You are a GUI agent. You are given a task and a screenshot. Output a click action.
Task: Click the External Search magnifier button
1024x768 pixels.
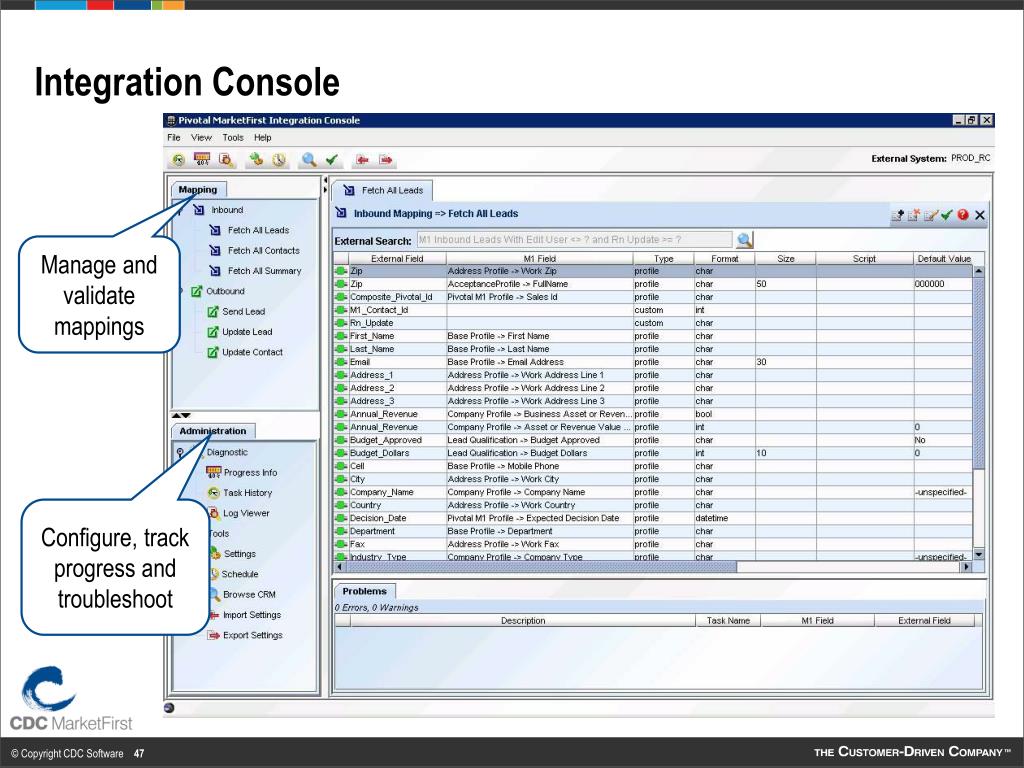click(744, 240)
